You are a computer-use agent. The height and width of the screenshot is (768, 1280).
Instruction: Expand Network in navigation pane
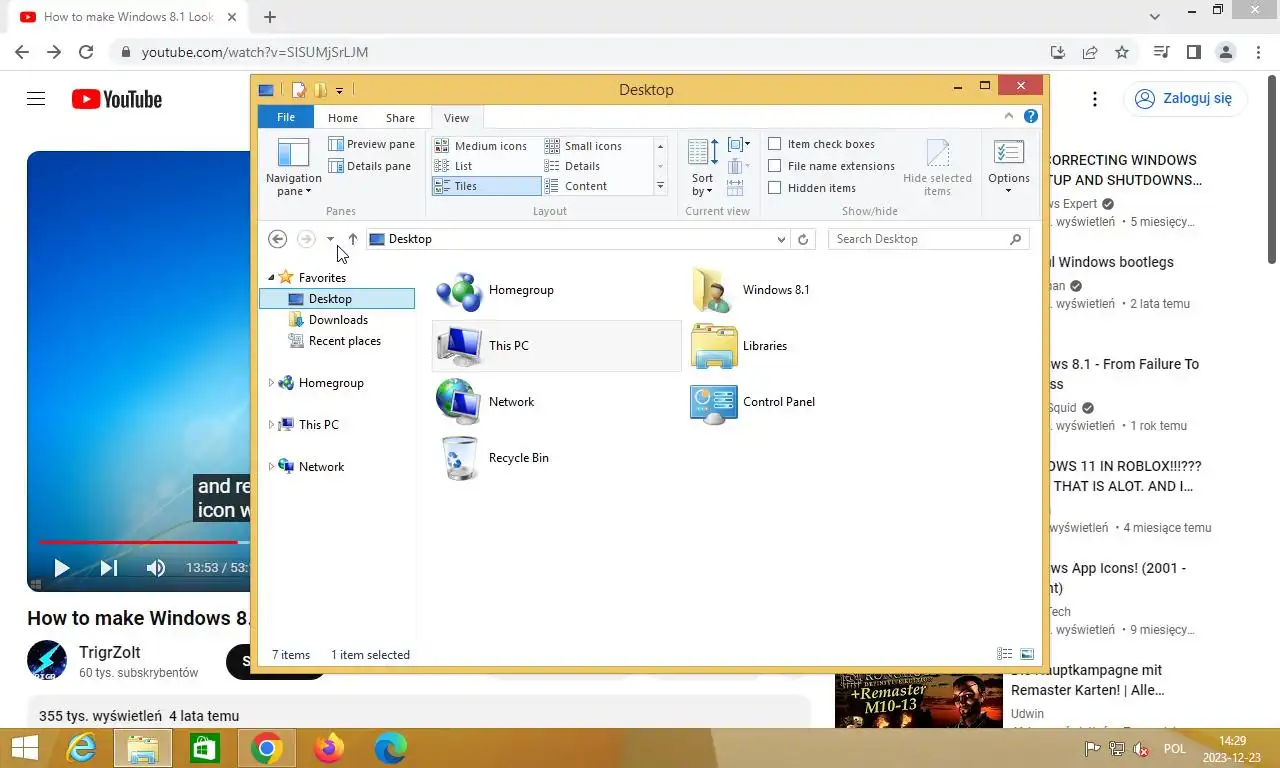[271, 467]
